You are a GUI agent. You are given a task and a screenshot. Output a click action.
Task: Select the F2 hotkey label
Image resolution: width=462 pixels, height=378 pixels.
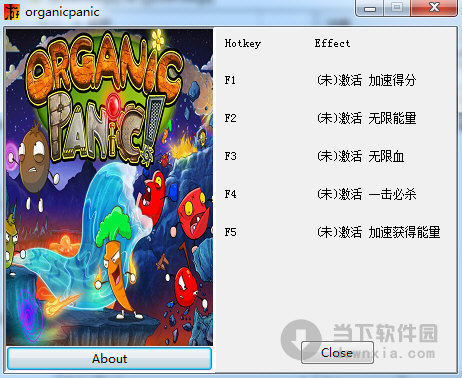(x=230, y=118)
